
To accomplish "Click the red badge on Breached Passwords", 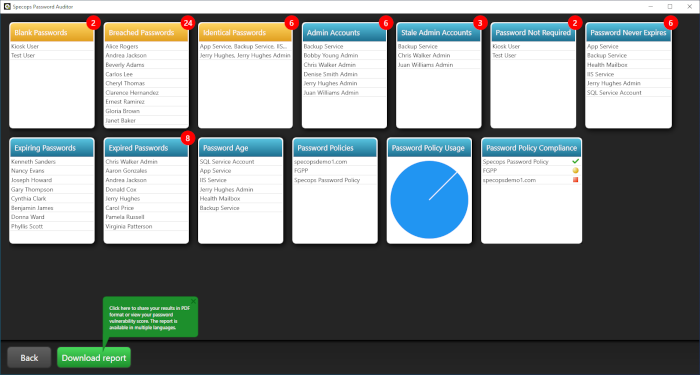I will pyautogui.click(x=188, y=23).
